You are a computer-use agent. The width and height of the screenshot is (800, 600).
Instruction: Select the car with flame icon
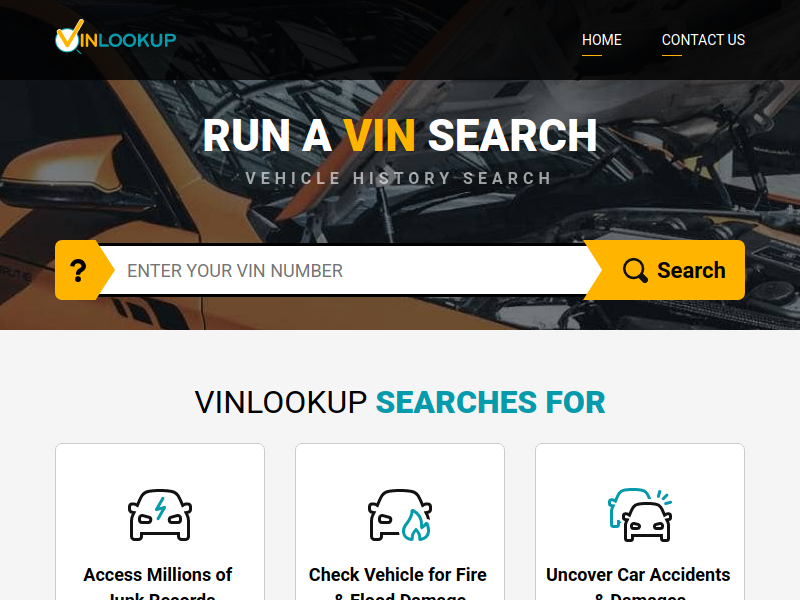click(x=399, y=515)
